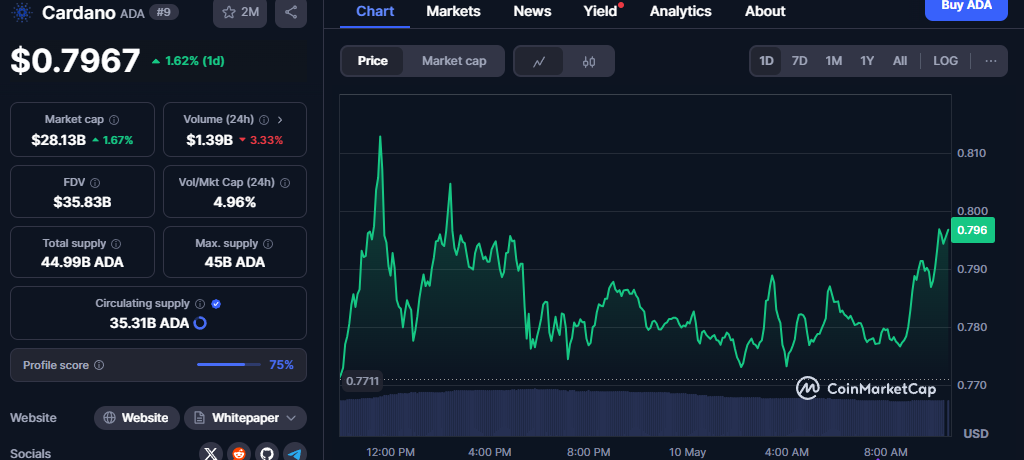1024x460 pixels.
Task: Set chart range to 1D
Action: (x=766, y=61)
